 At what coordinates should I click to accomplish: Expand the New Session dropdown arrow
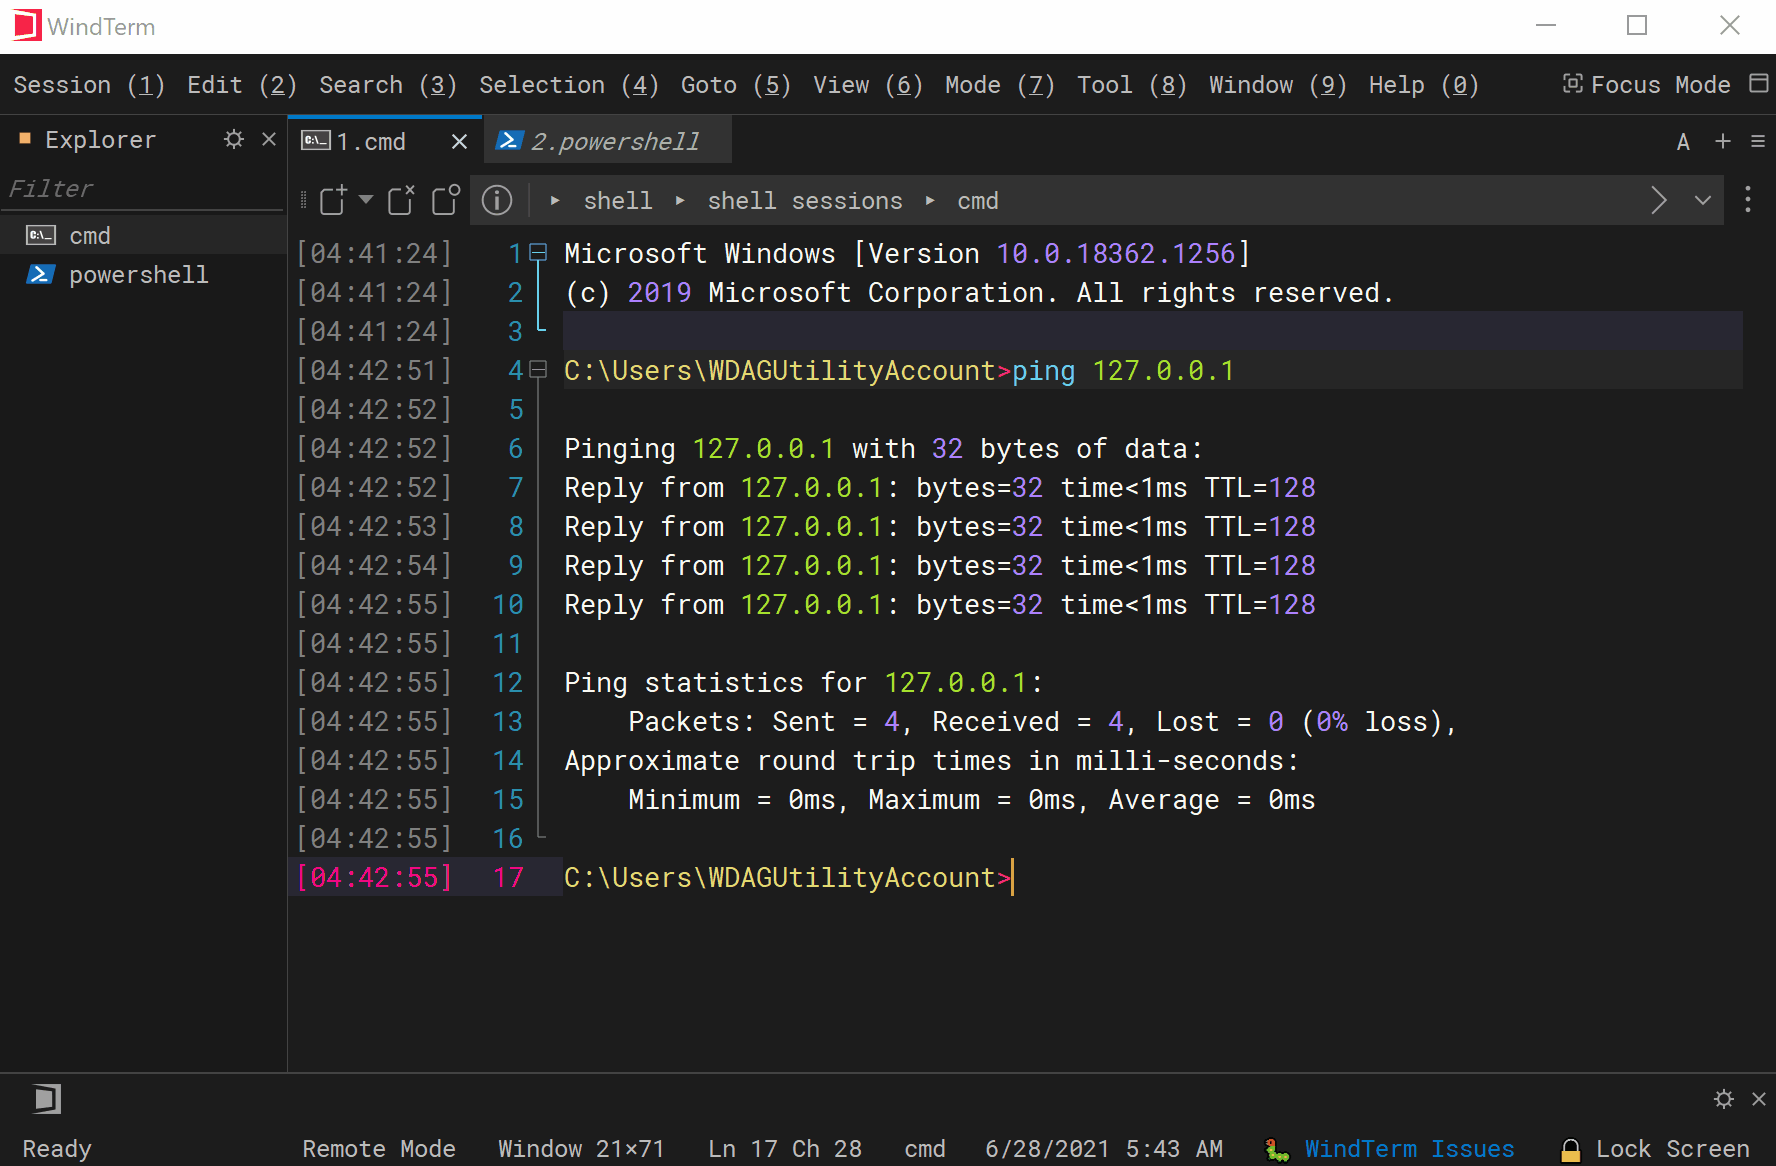(366, 199)
